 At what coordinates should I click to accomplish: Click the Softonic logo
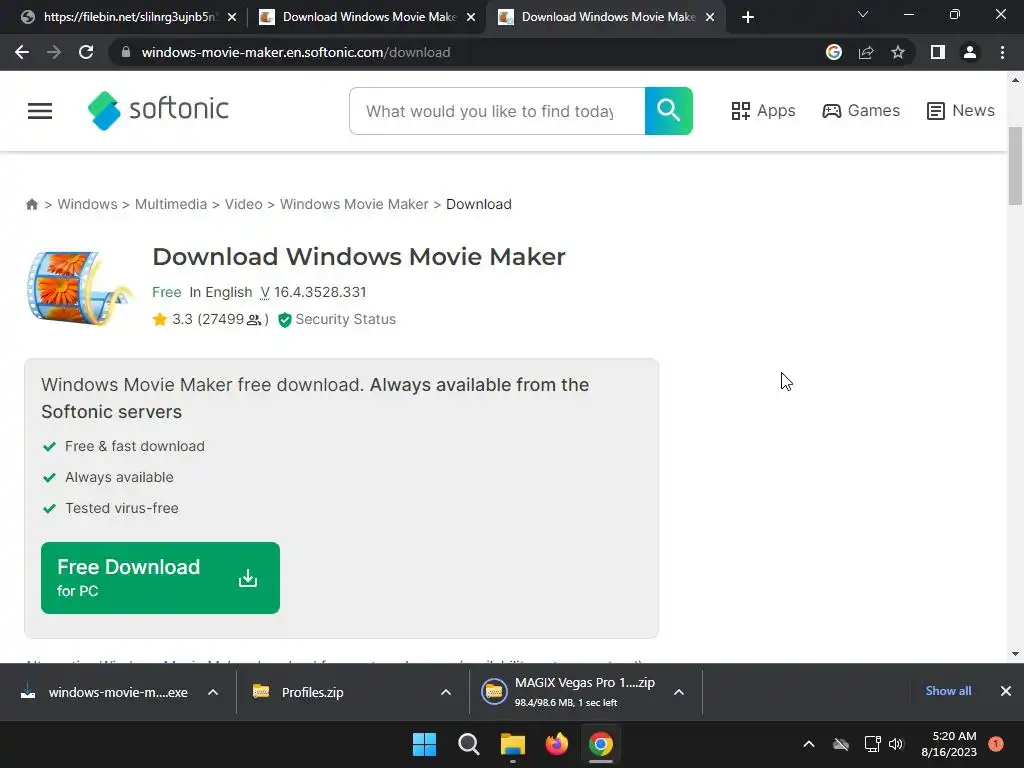[159, 110]
